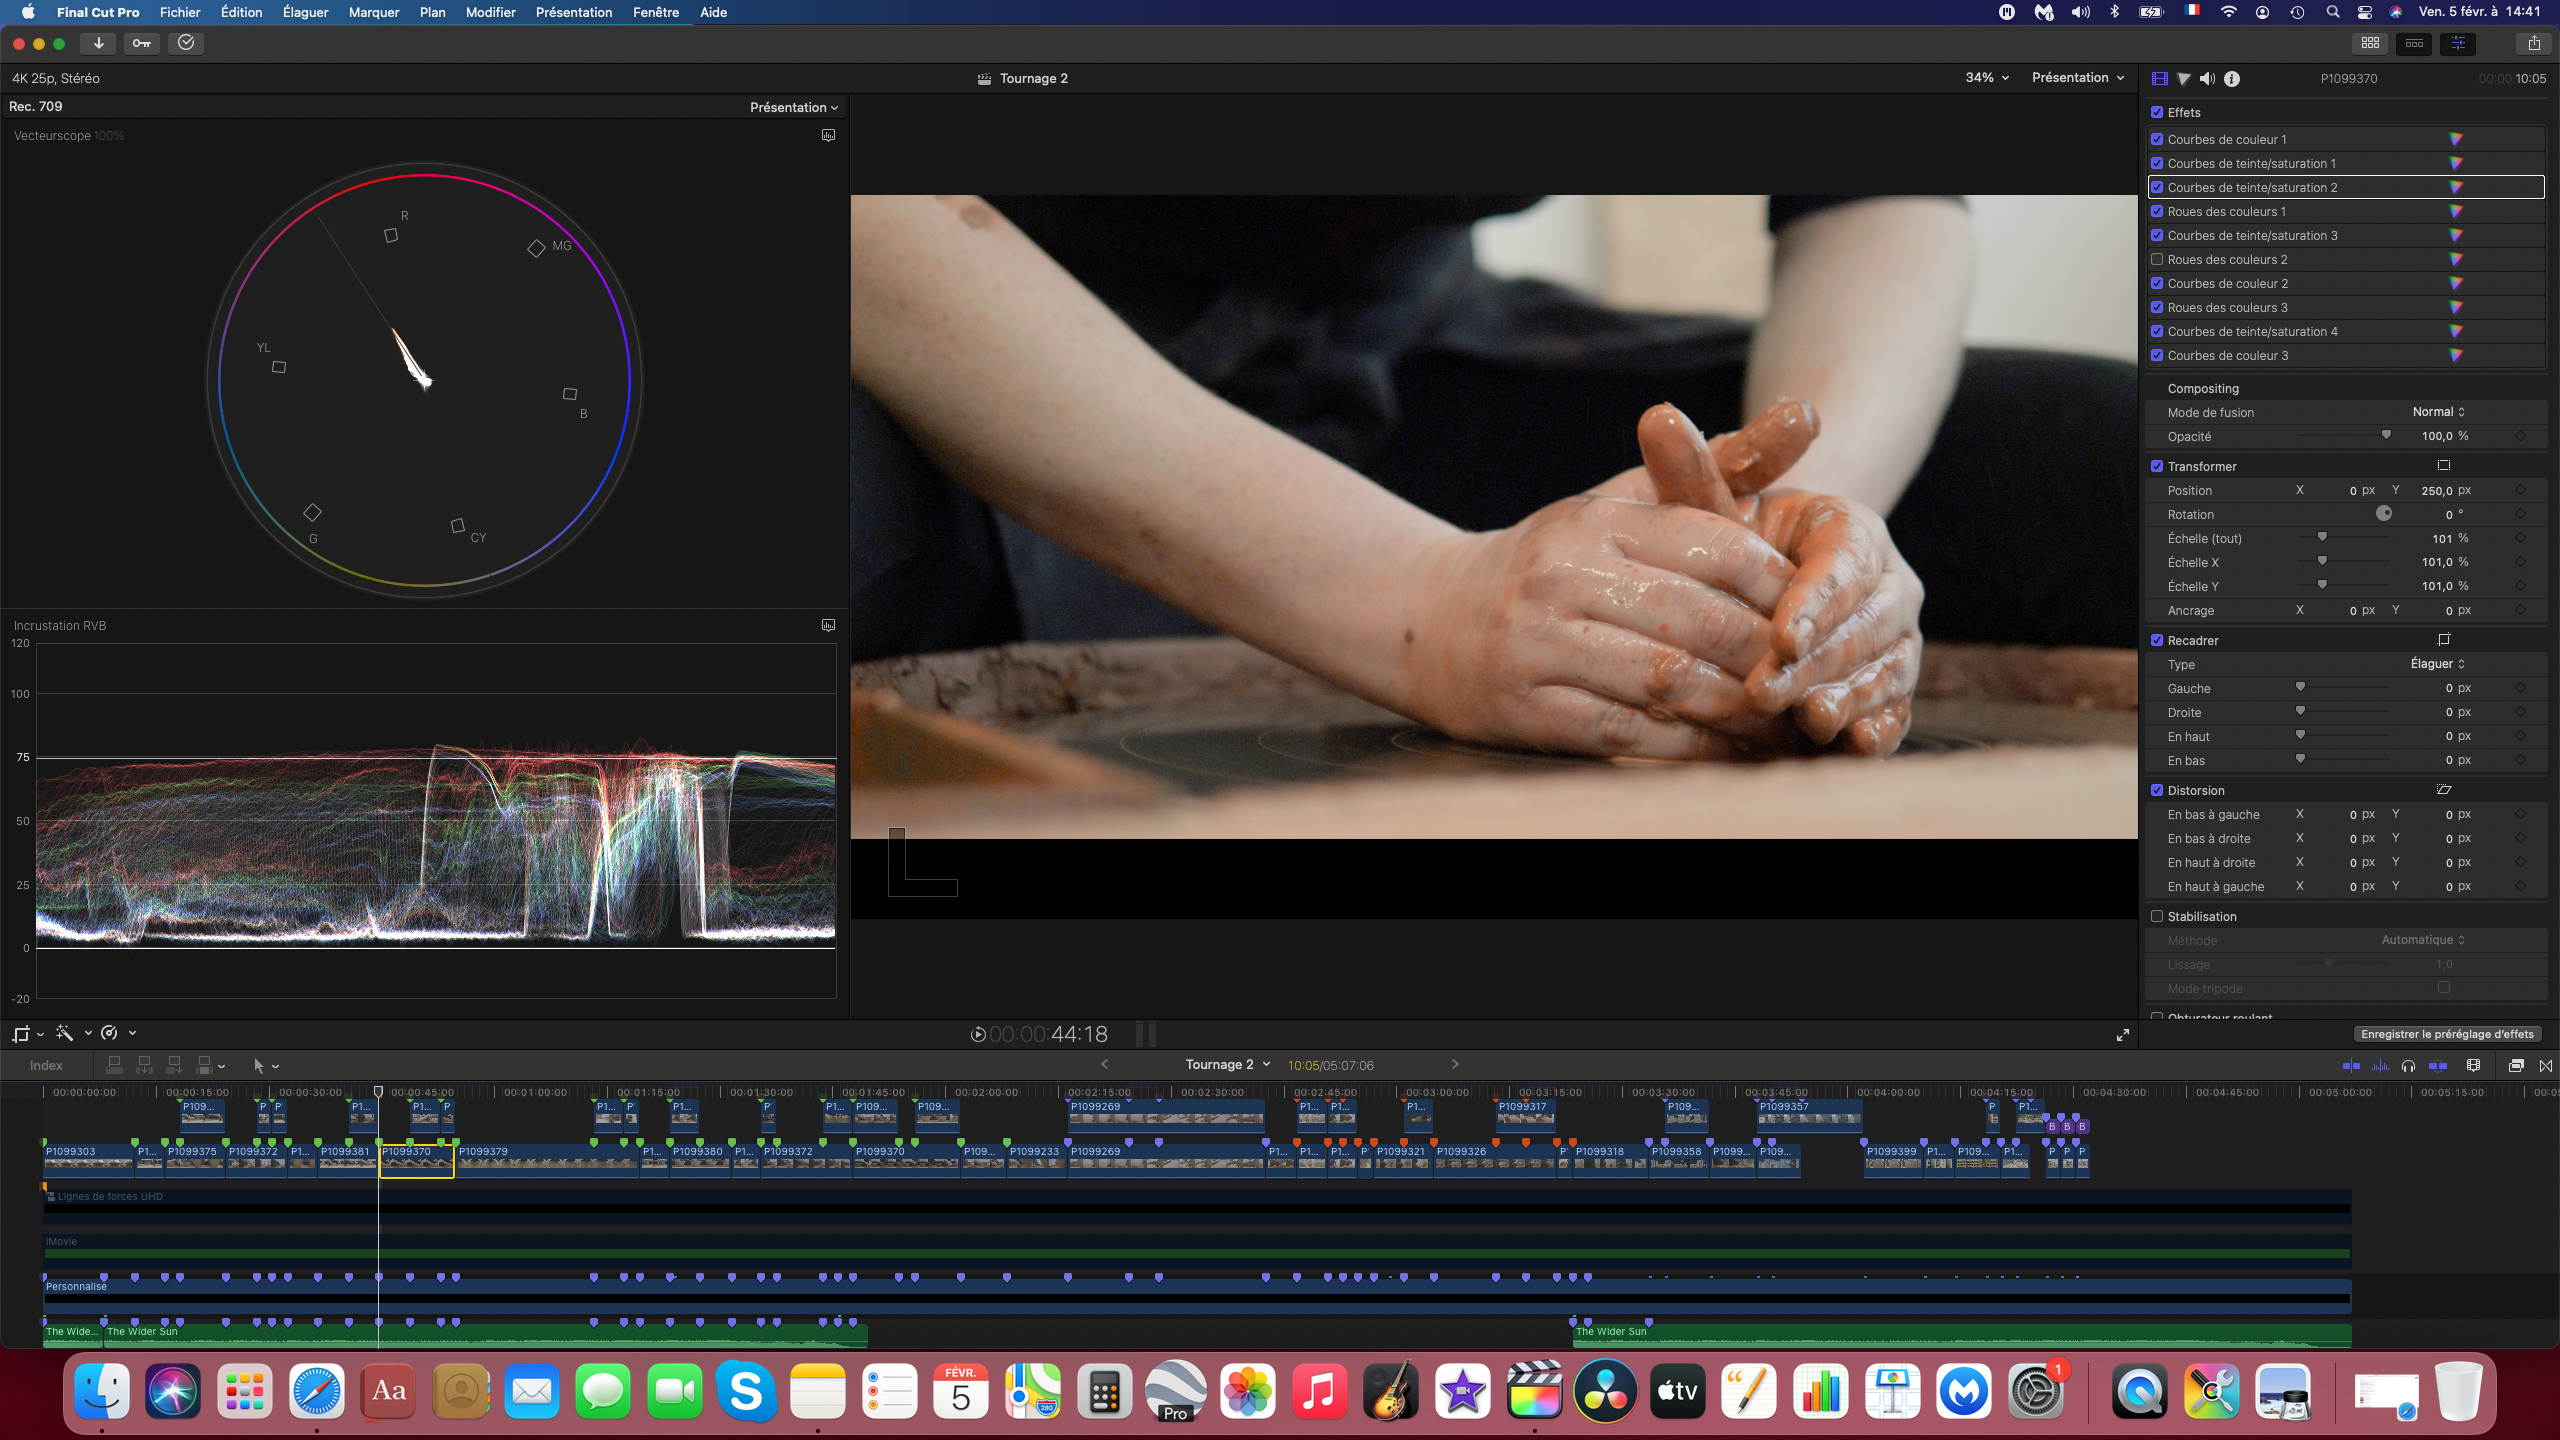Screen dimensions: 2560x1440
Task: Open color editor for Roues des couleurs 1
Action: [2456, 211]
